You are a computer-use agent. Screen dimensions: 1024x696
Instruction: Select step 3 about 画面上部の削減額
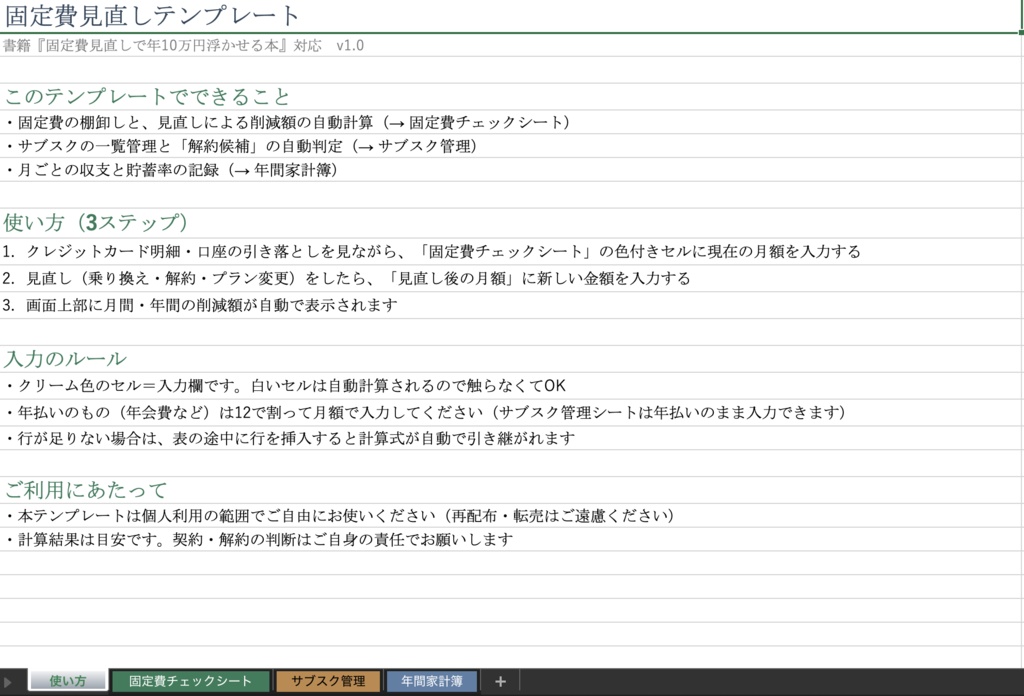tap(200, 306)
